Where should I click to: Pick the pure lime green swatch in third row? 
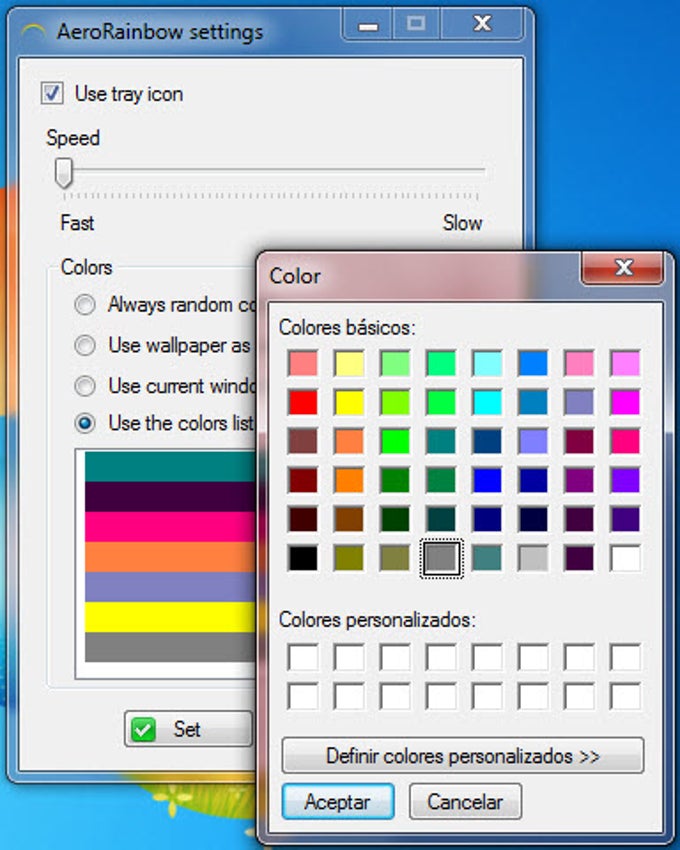click(395, 441)
